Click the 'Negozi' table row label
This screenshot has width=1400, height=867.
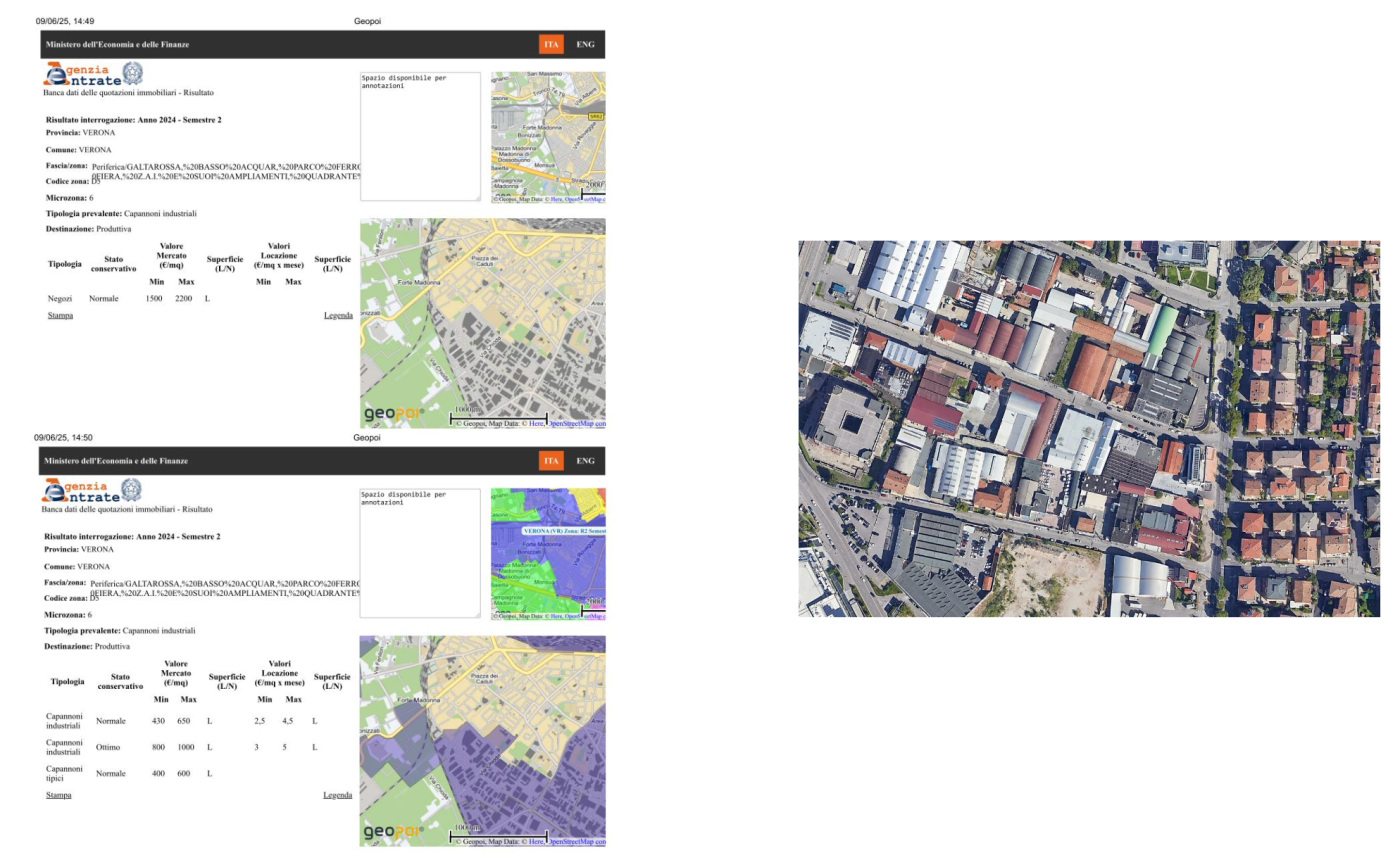60,298
